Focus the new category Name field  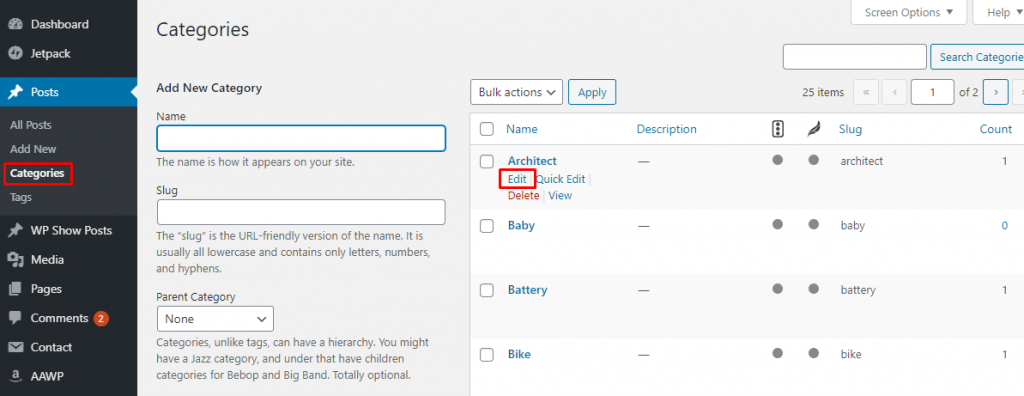pyautogui.click(x=301, y=139)
